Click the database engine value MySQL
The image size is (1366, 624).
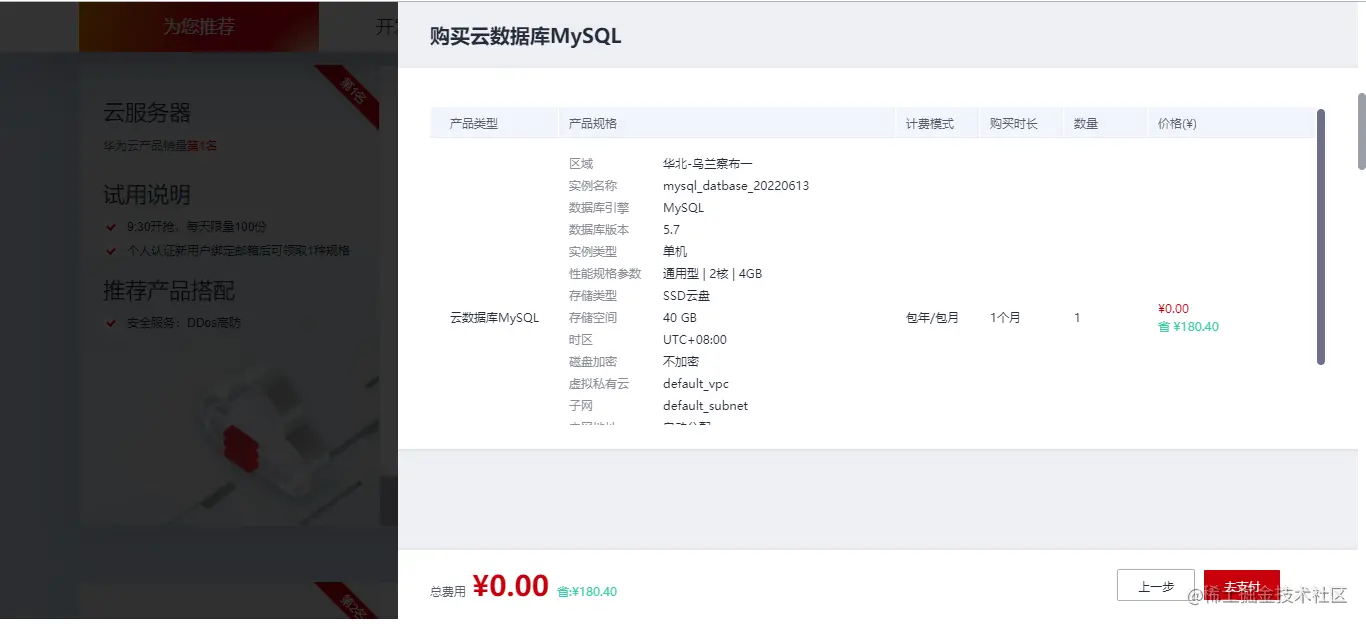point(683,208)
